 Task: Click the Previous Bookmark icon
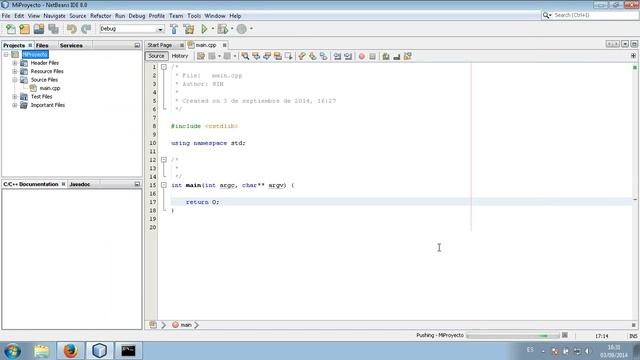click(301, 56)
